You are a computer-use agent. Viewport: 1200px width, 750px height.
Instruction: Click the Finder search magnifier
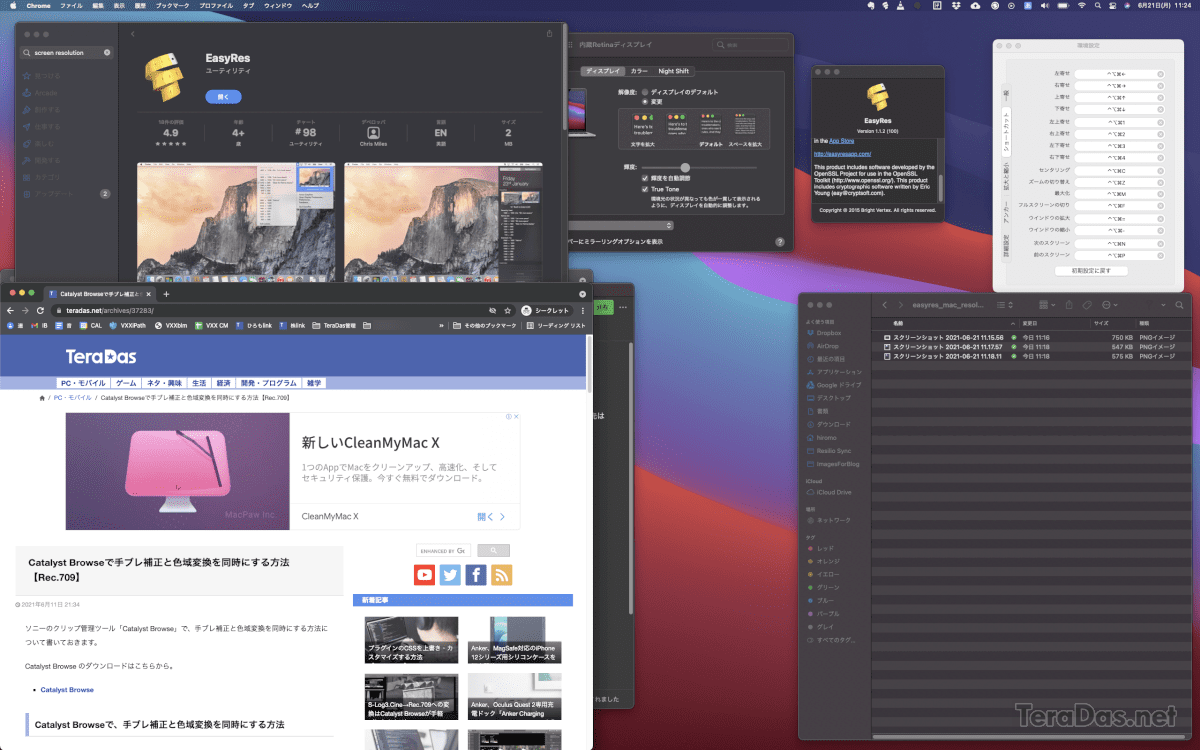(x=1179, y=304)
